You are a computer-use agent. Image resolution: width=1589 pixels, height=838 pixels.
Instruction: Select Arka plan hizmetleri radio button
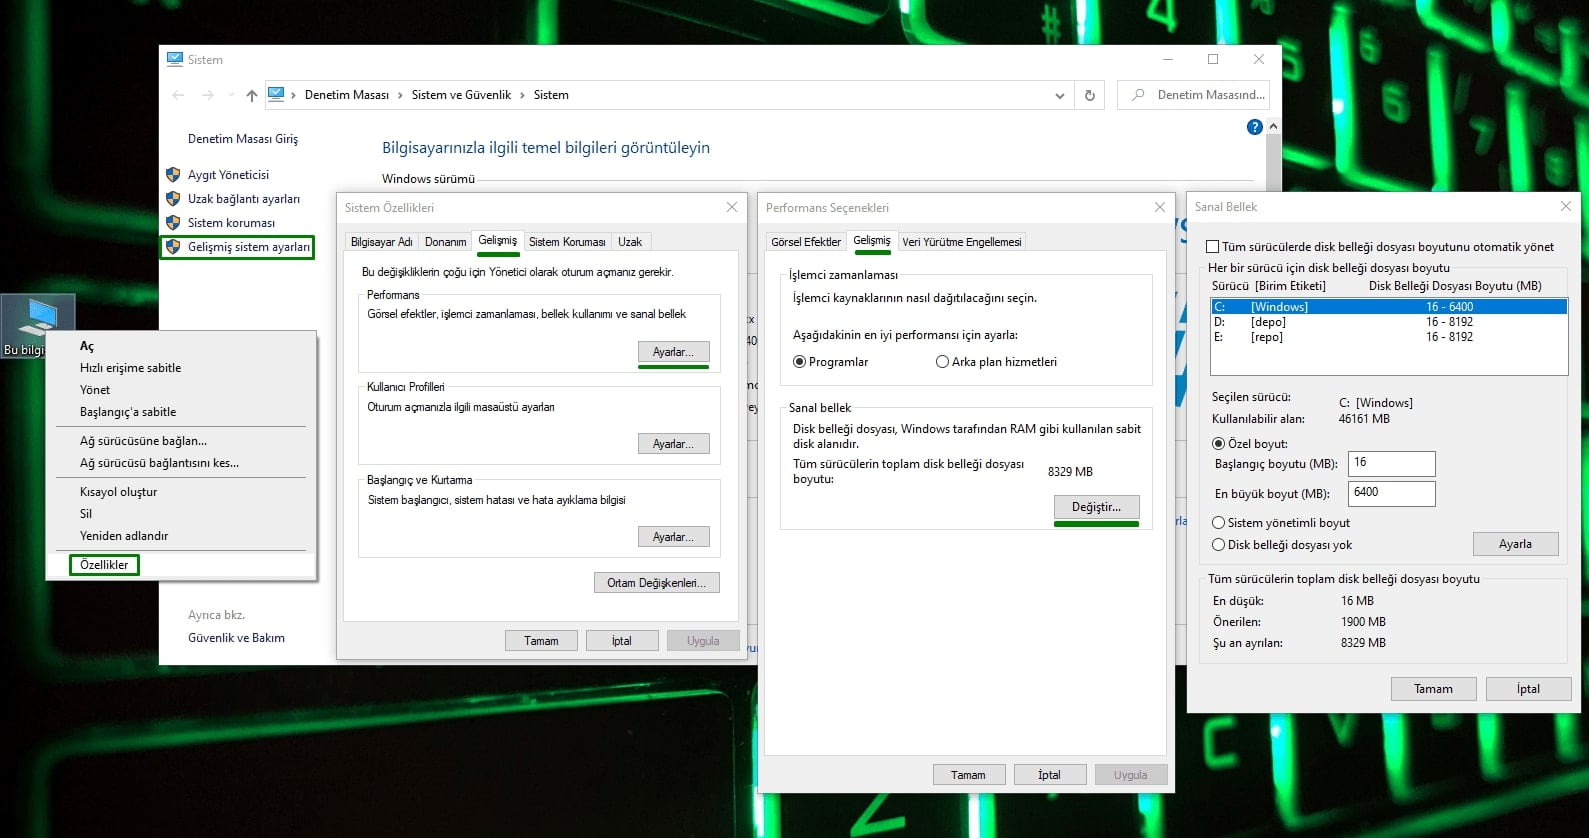click(942, 362)
